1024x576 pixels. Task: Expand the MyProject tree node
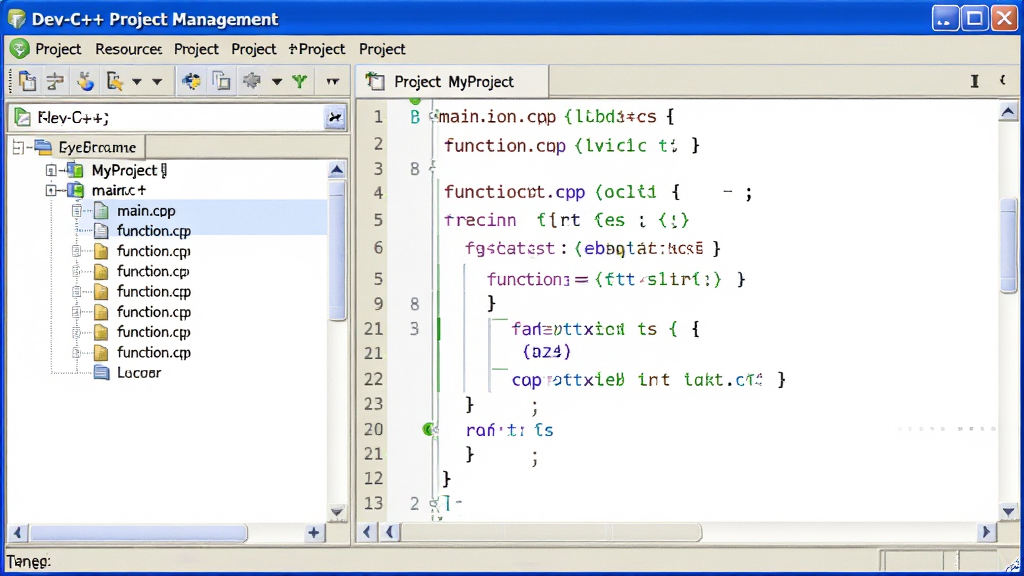coord(51,170)
